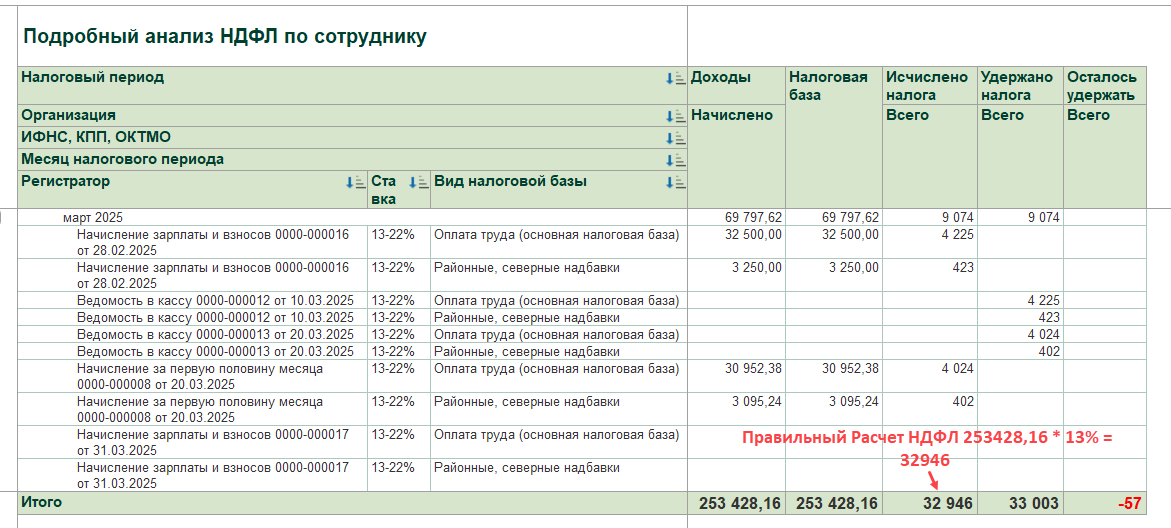Select Итого Налоговая база total 253 428,16

coord(837,503)
